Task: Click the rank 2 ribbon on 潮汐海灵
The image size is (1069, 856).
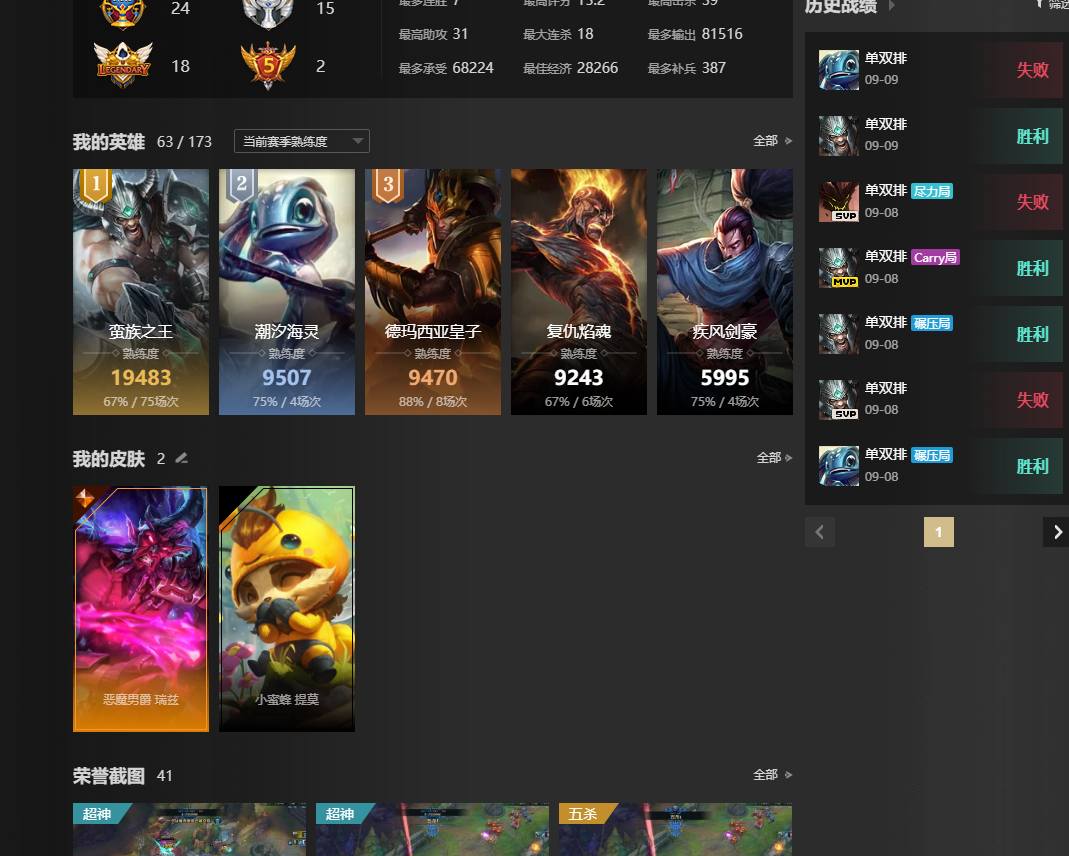Action: click(x=241, y=185)
